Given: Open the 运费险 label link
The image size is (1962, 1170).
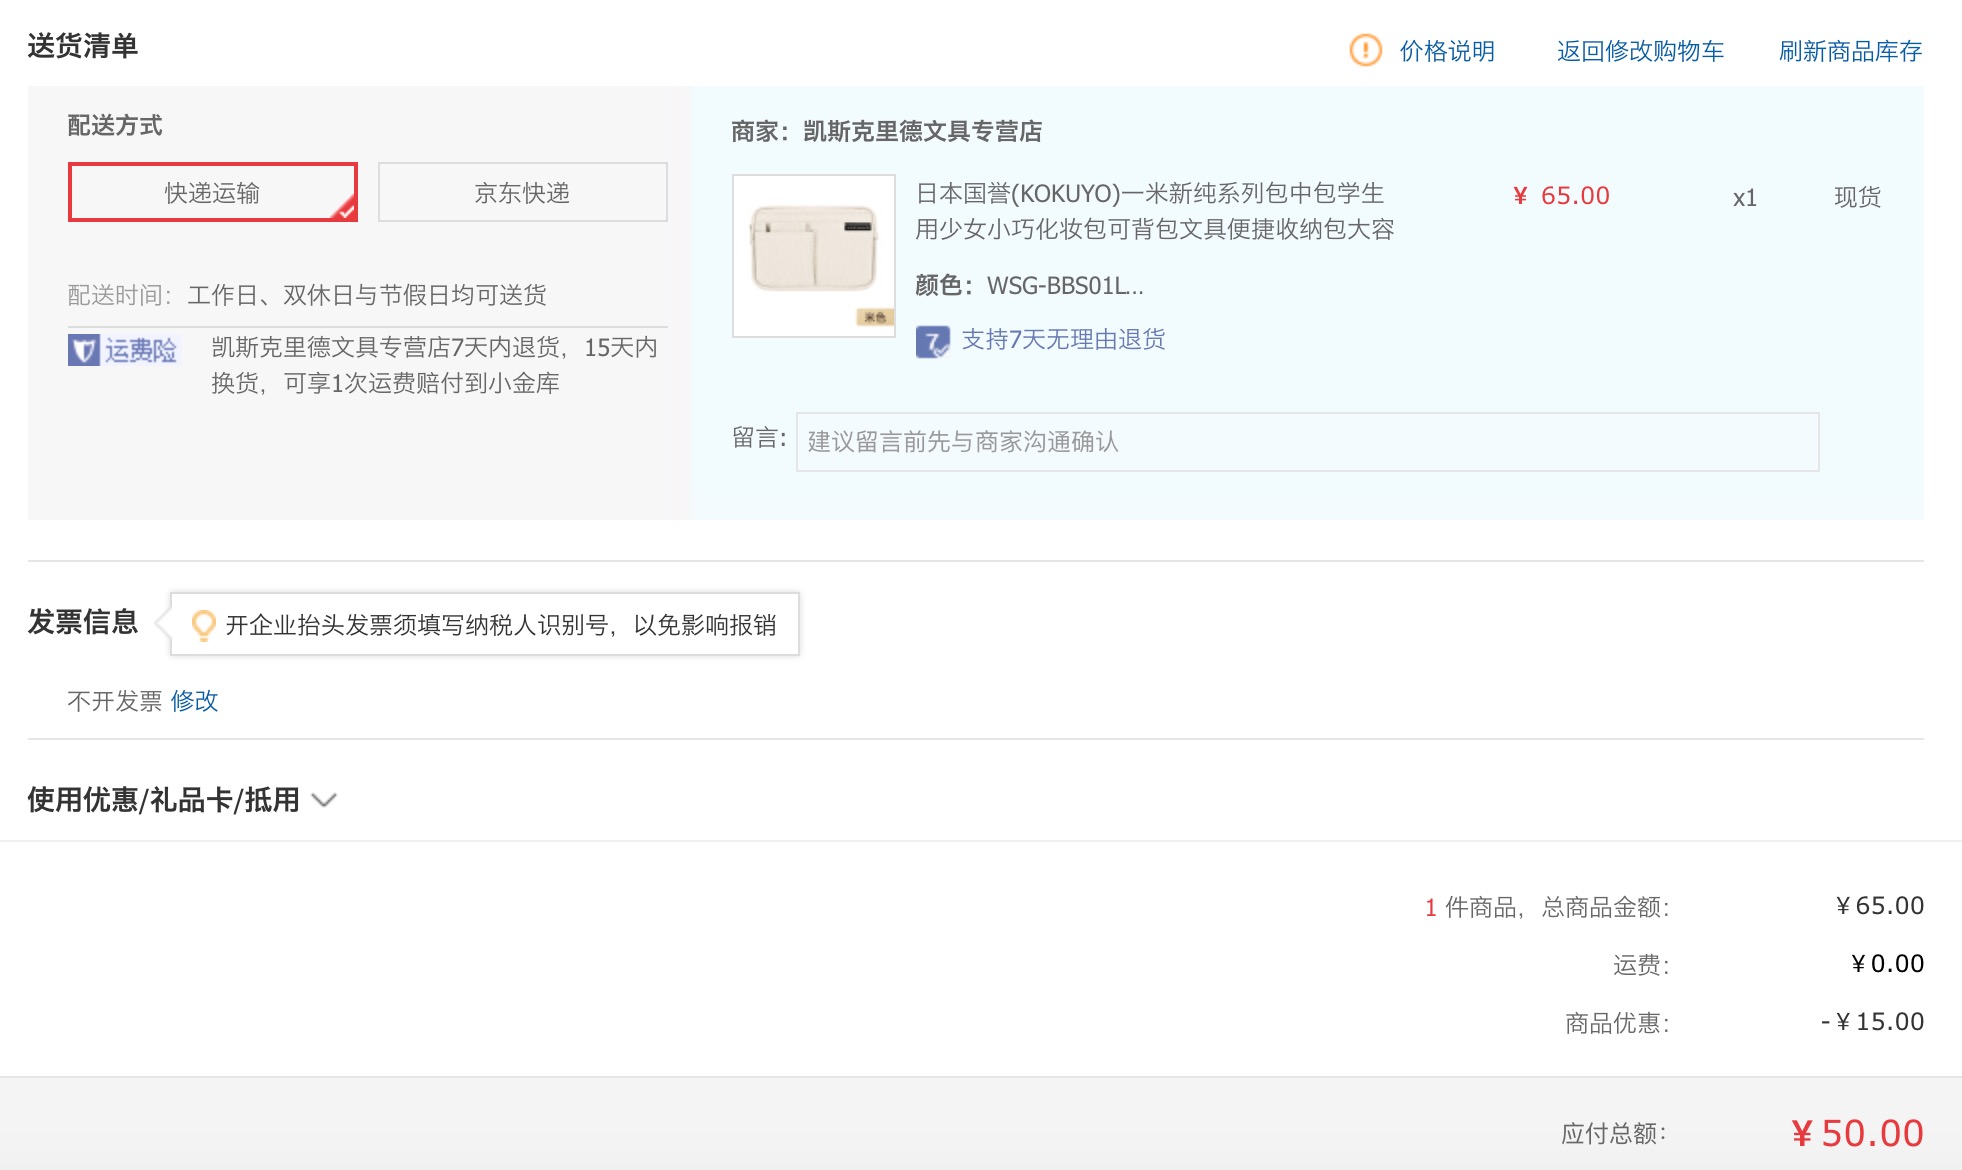Looking at the screenshot, I should pos(141,350).
